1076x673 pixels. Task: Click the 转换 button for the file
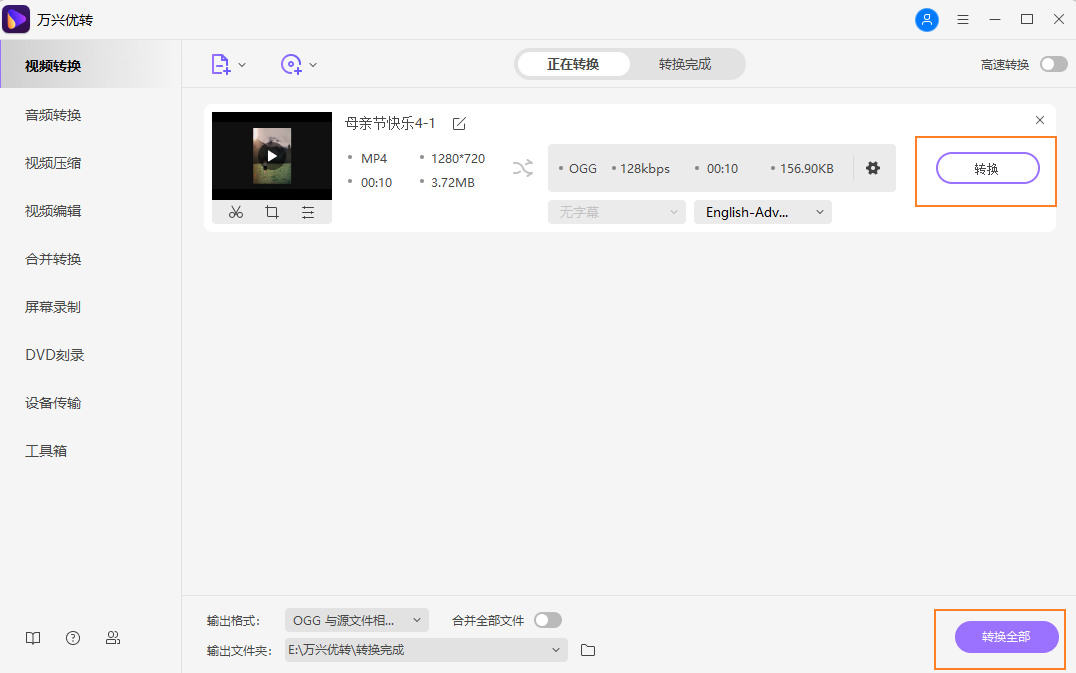tap(987, 168)
